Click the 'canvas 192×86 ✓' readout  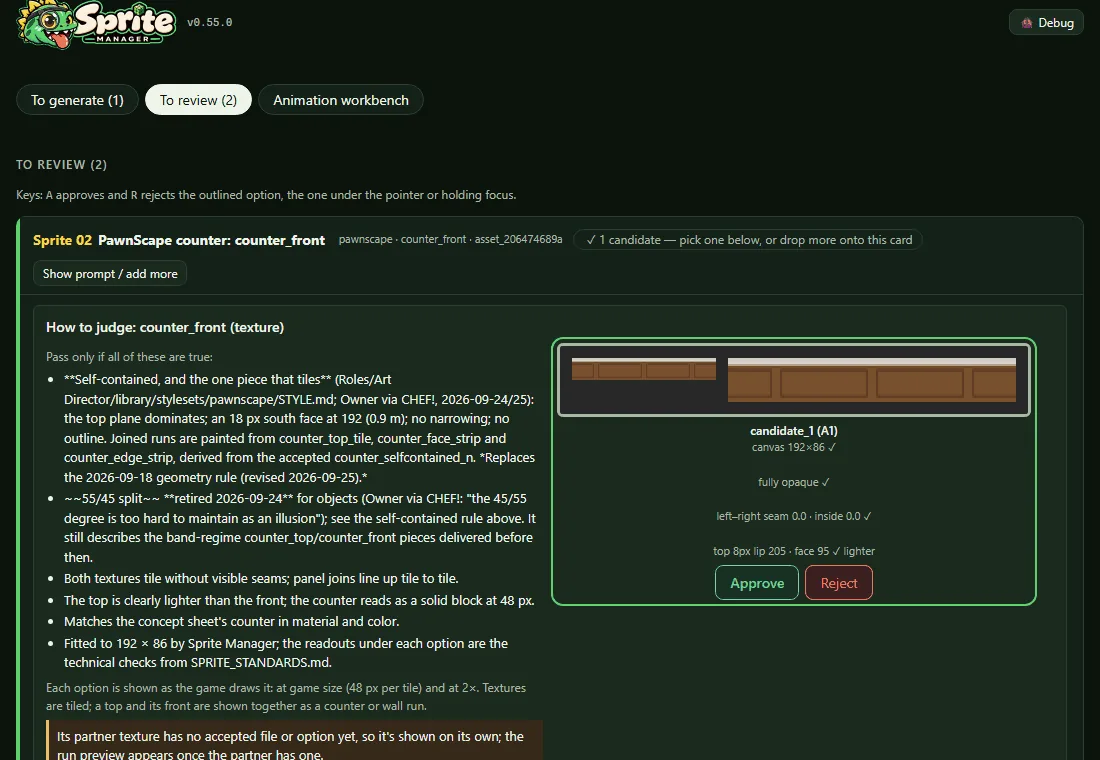tap(793, 447)
